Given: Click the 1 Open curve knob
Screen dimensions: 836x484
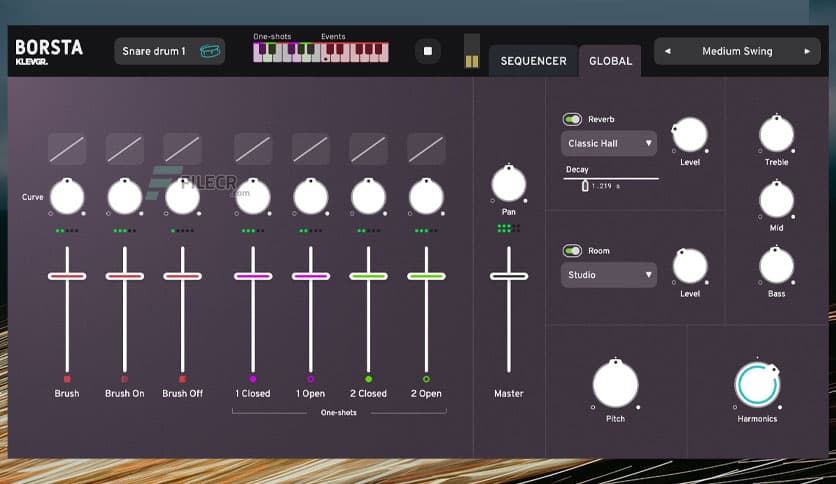Looking at the screenshot, I should (310, 197).
